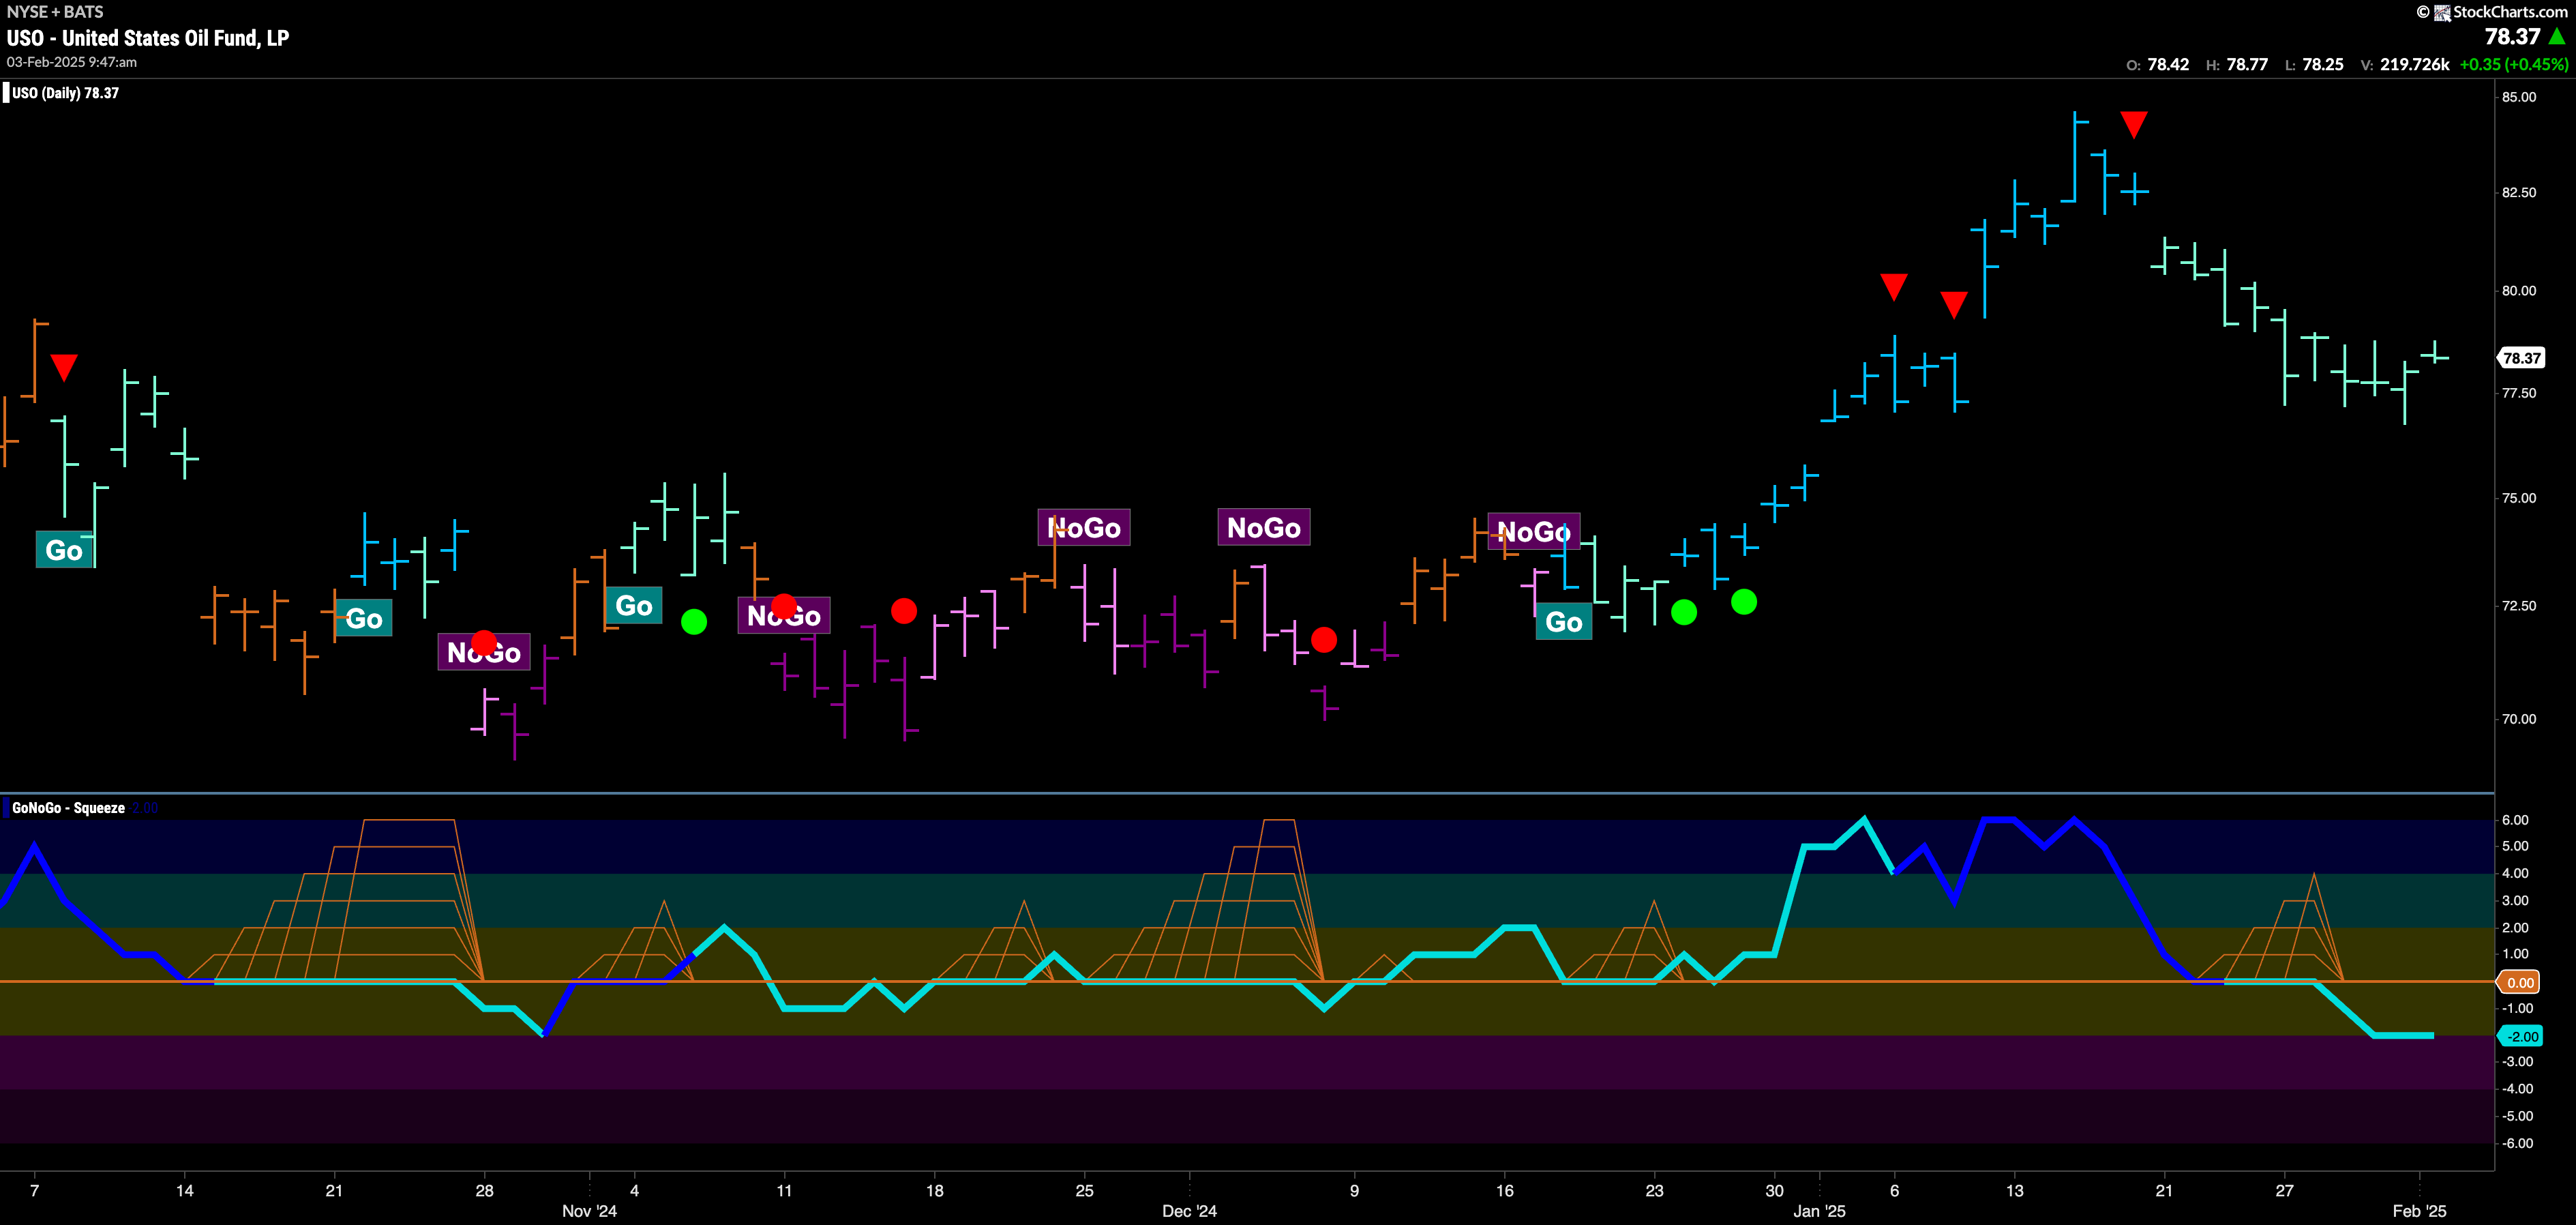Viewport: 2576px width, 1225px height.
Task: Click the 30 date label on the time axis
Action: click(1774, 1191)
